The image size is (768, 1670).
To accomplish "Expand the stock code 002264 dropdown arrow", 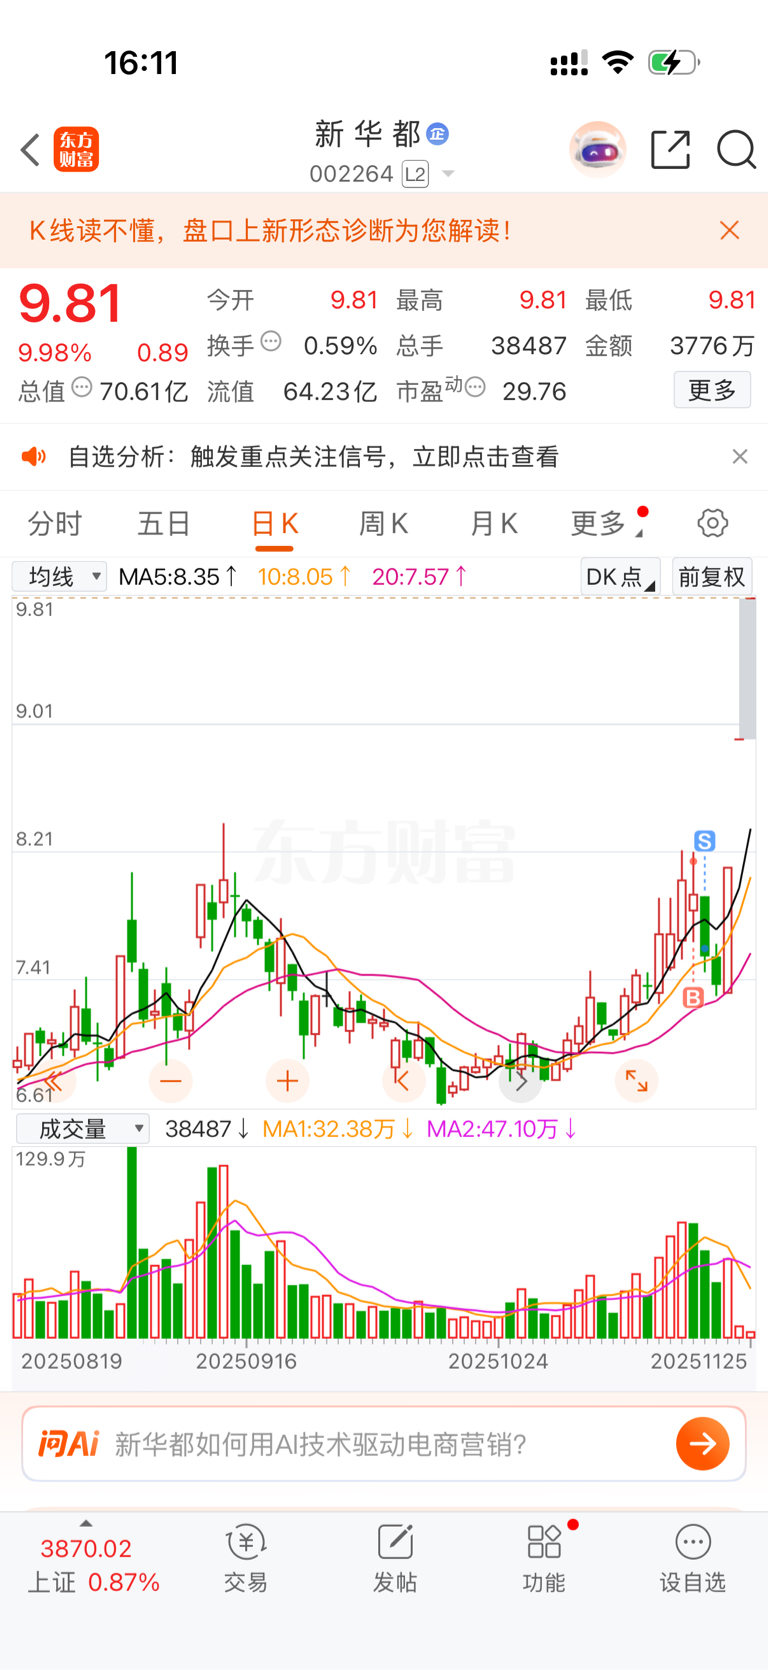I will [448, 174].
